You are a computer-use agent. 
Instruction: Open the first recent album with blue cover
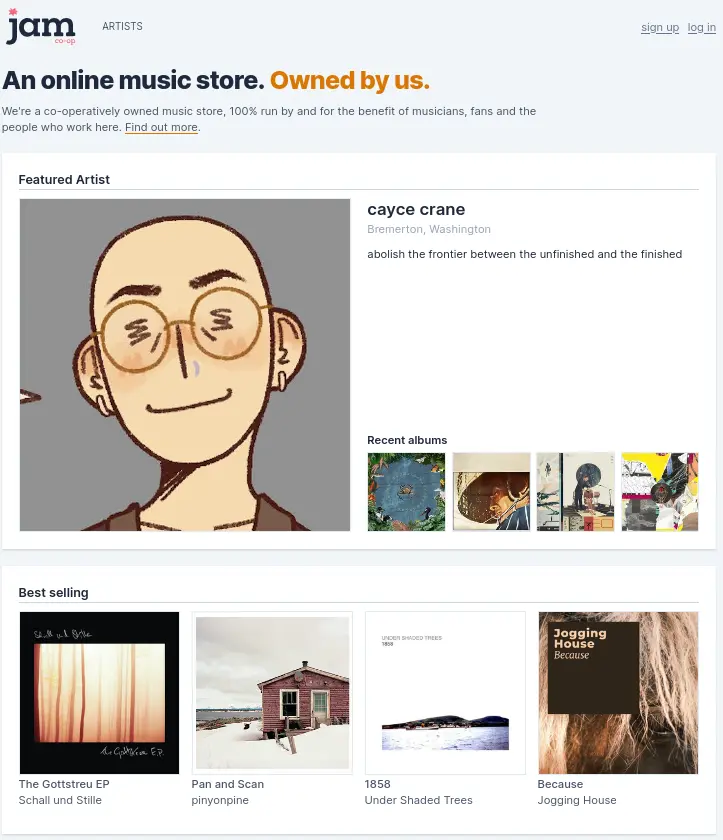(x=406, y=492)
